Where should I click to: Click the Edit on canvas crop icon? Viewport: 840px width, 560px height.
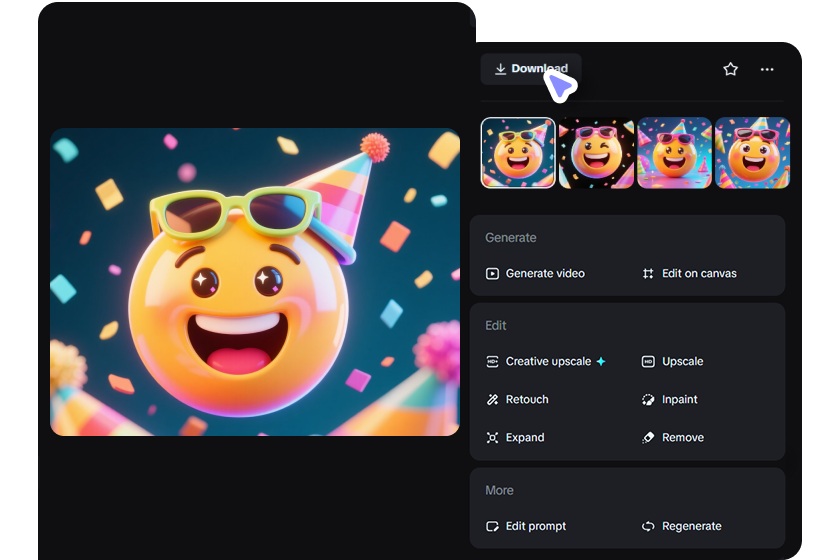tap(648, 274)
